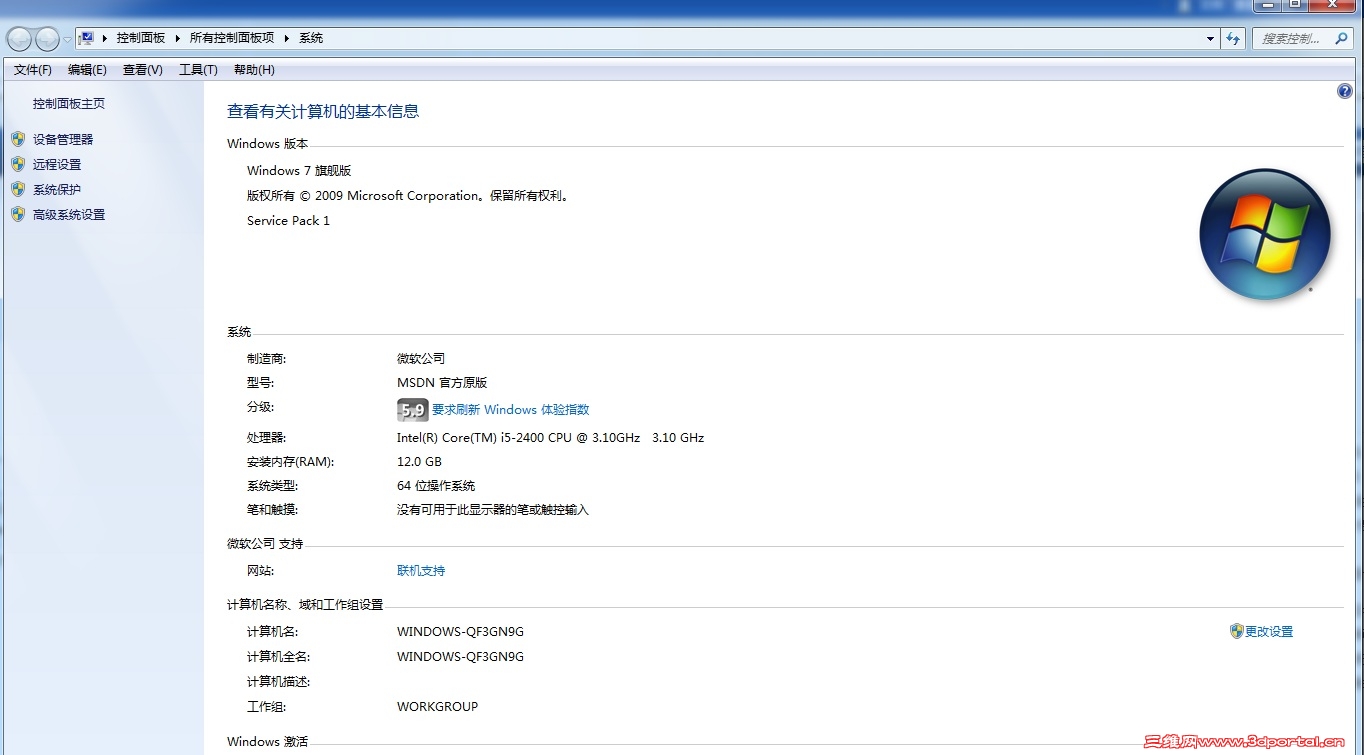Click the shield icon beside 系统保护
1364x755 pixels.
coord(18,189)
